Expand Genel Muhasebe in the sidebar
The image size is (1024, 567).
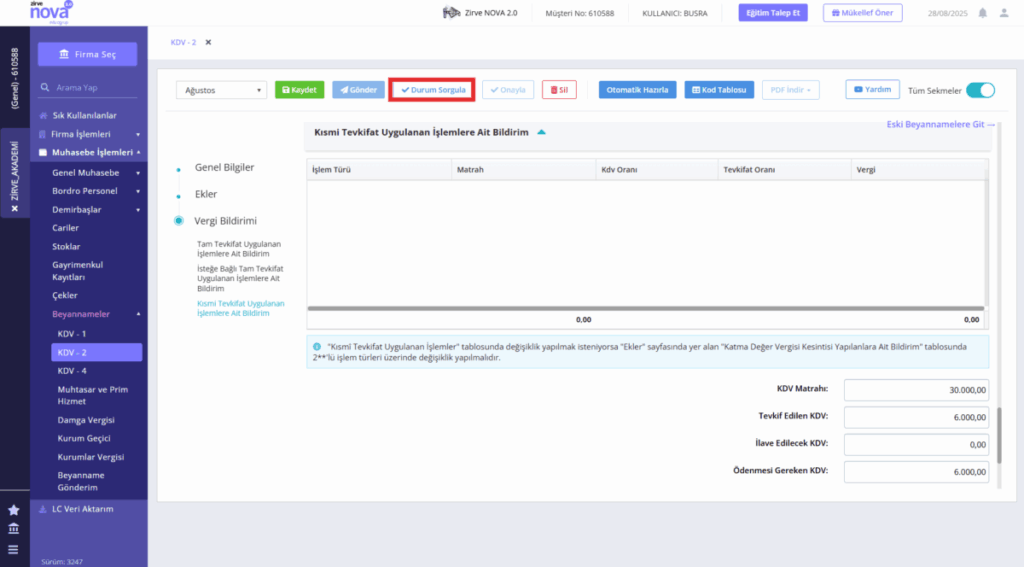tap(96, 172)
